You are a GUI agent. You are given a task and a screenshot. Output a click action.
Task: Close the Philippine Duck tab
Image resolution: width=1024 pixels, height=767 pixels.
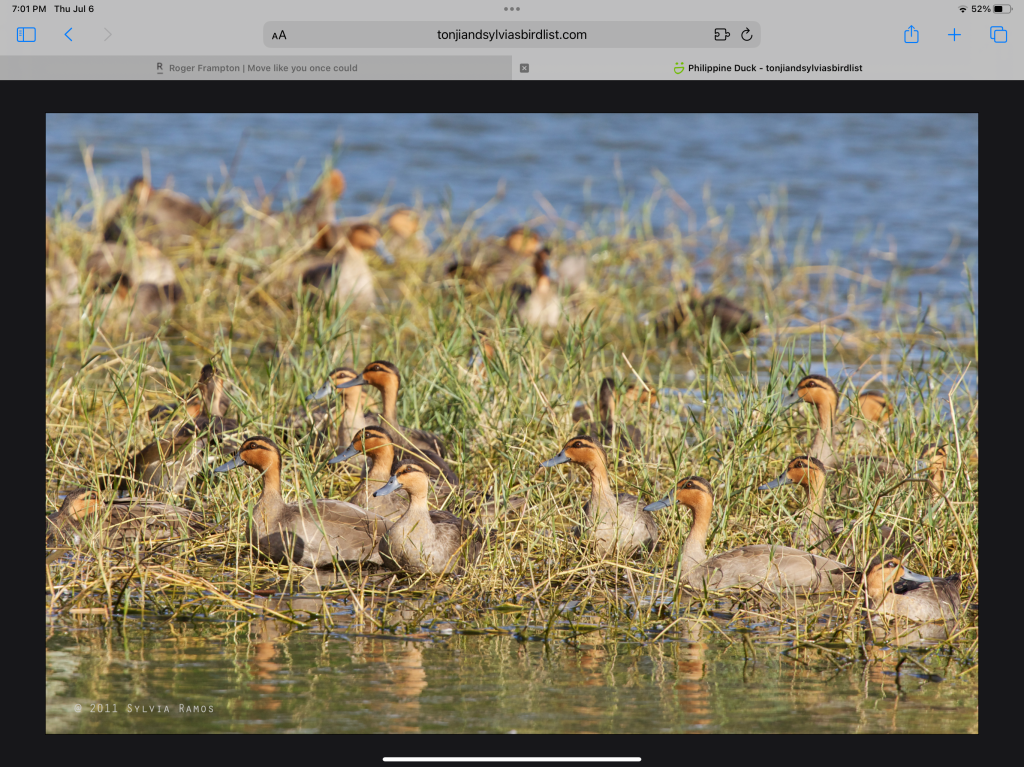tap(525, 68)
